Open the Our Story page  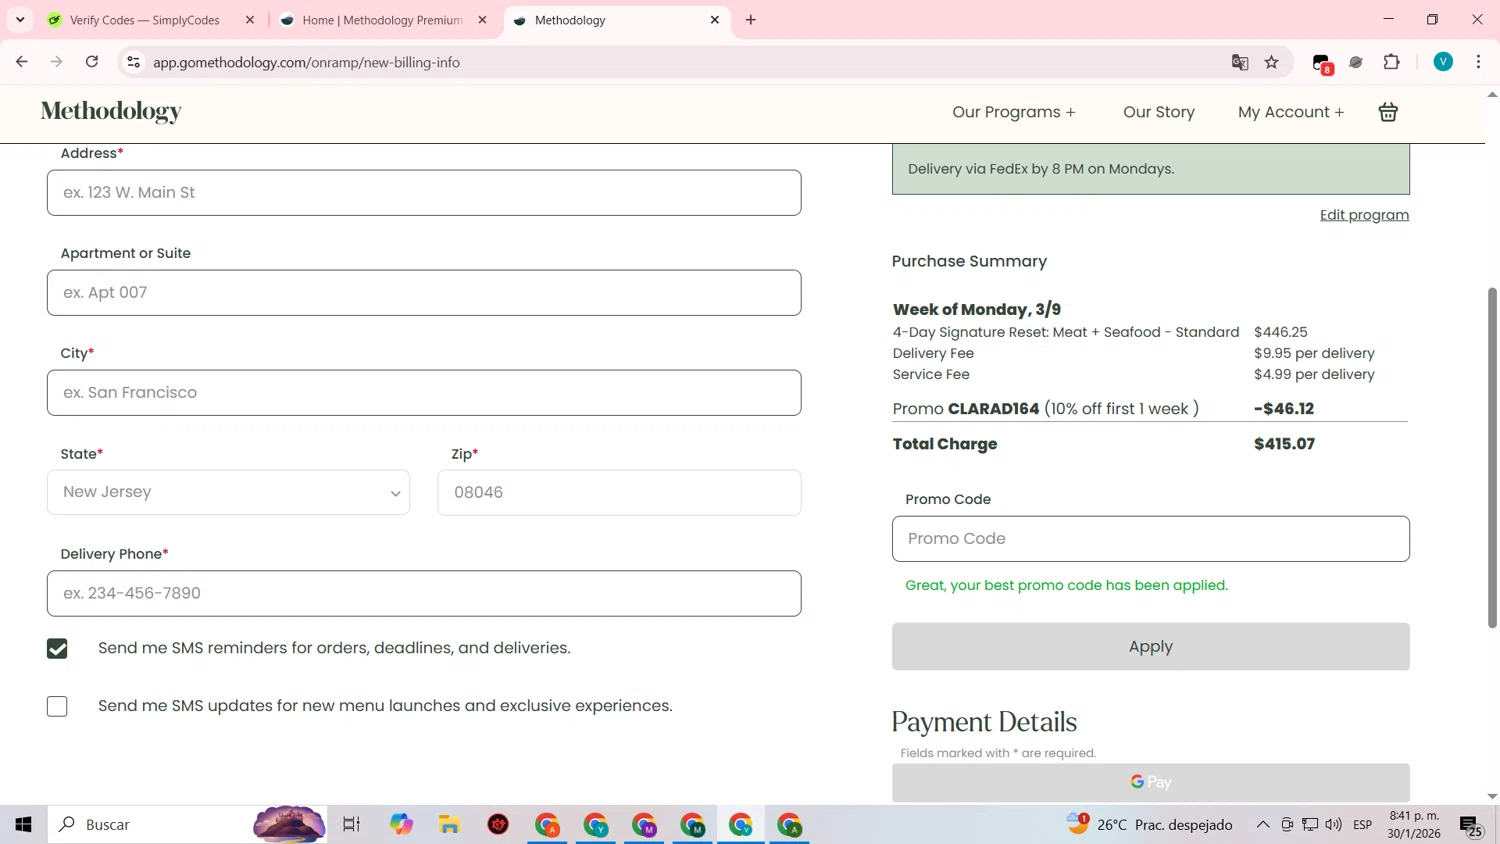pos(1158,112)
